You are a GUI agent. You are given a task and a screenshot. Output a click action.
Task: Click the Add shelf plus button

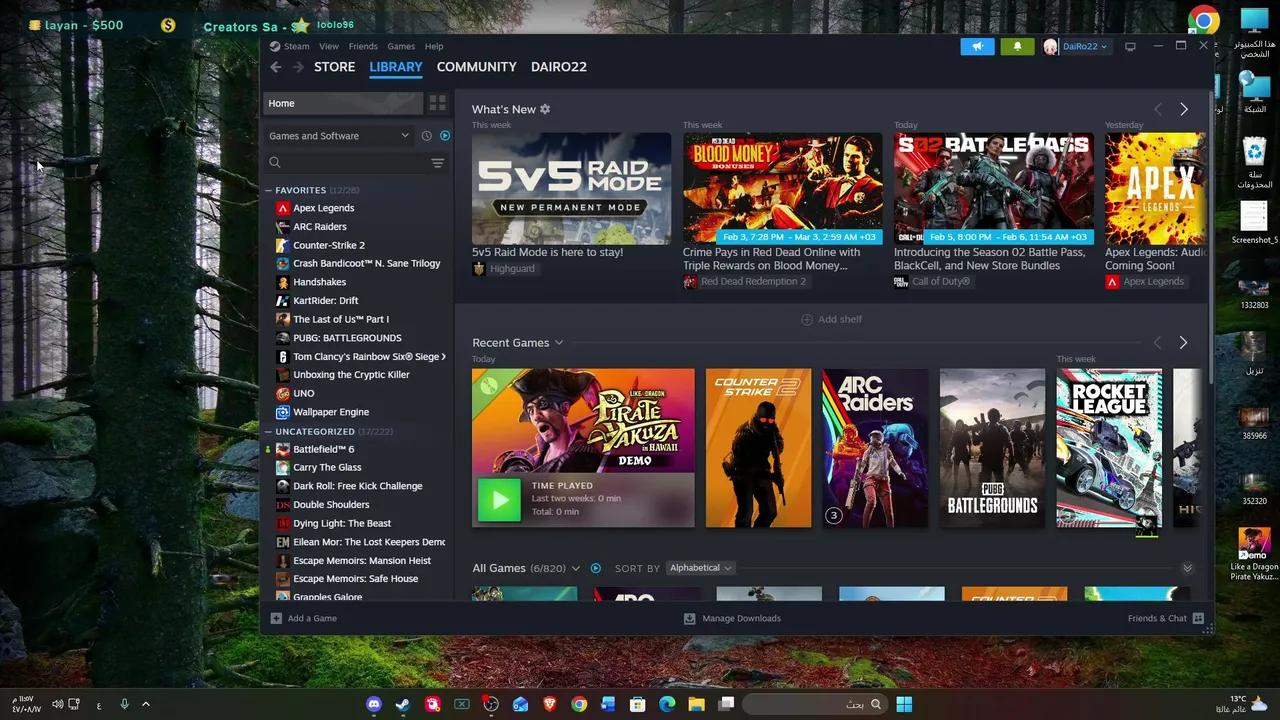click(x=831, y=319)
